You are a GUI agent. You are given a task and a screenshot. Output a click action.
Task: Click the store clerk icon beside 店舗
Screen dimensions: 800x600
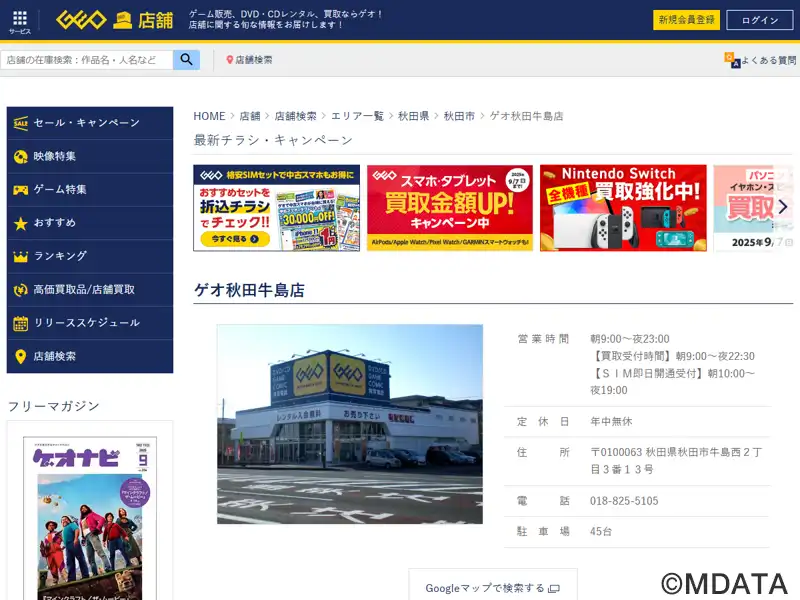point(122,20)
